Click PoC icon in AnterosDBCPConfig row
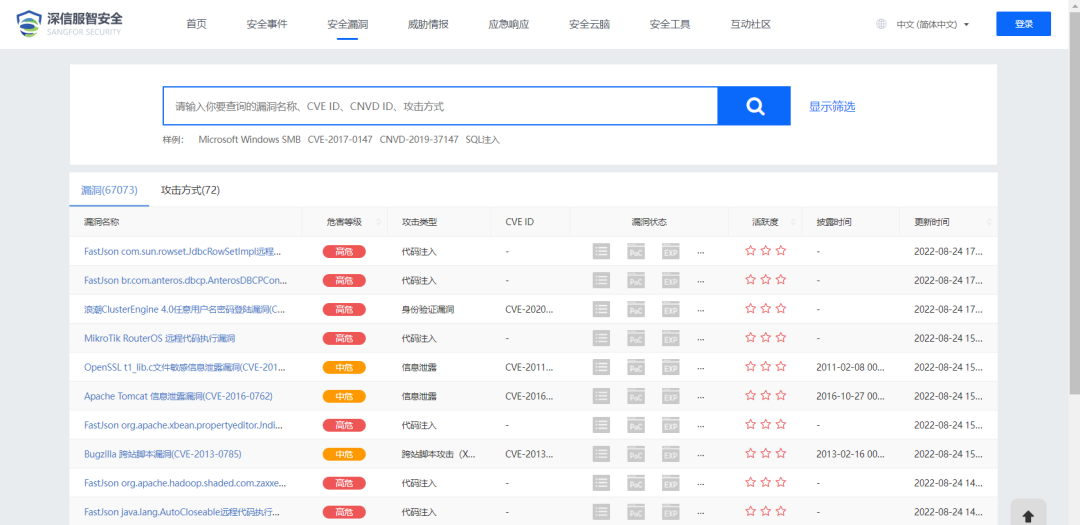 pos(636,280)
